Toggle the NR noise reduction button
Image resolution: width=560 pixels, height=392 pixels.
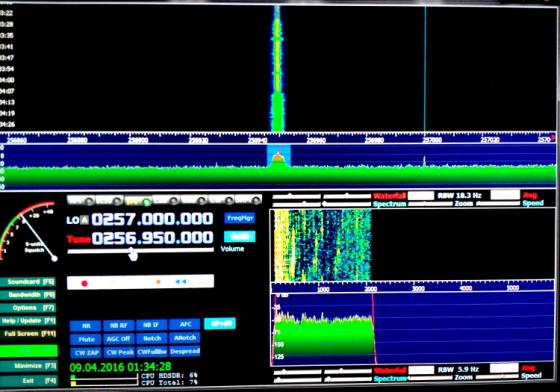pyautogui.click(x=86, y=326)
